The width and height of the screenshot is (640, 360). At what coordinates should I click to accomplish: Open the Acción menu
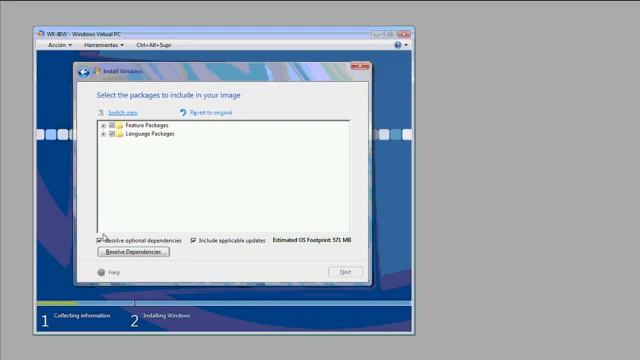60,45
